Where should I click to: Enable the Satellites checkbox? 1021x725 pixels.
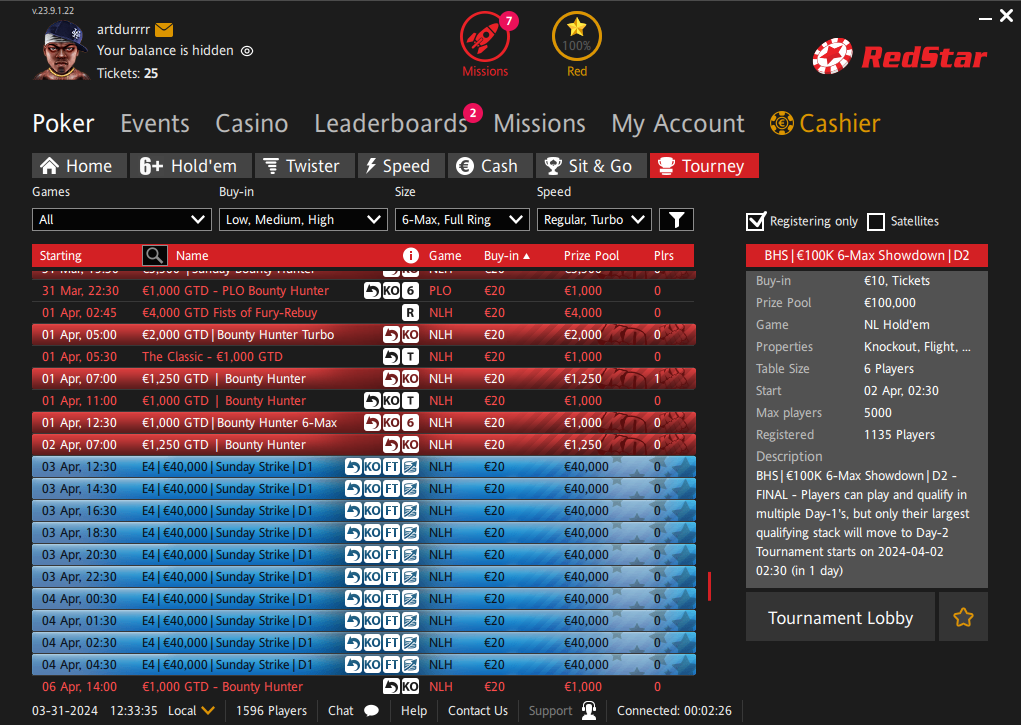[x=876, y=221]
